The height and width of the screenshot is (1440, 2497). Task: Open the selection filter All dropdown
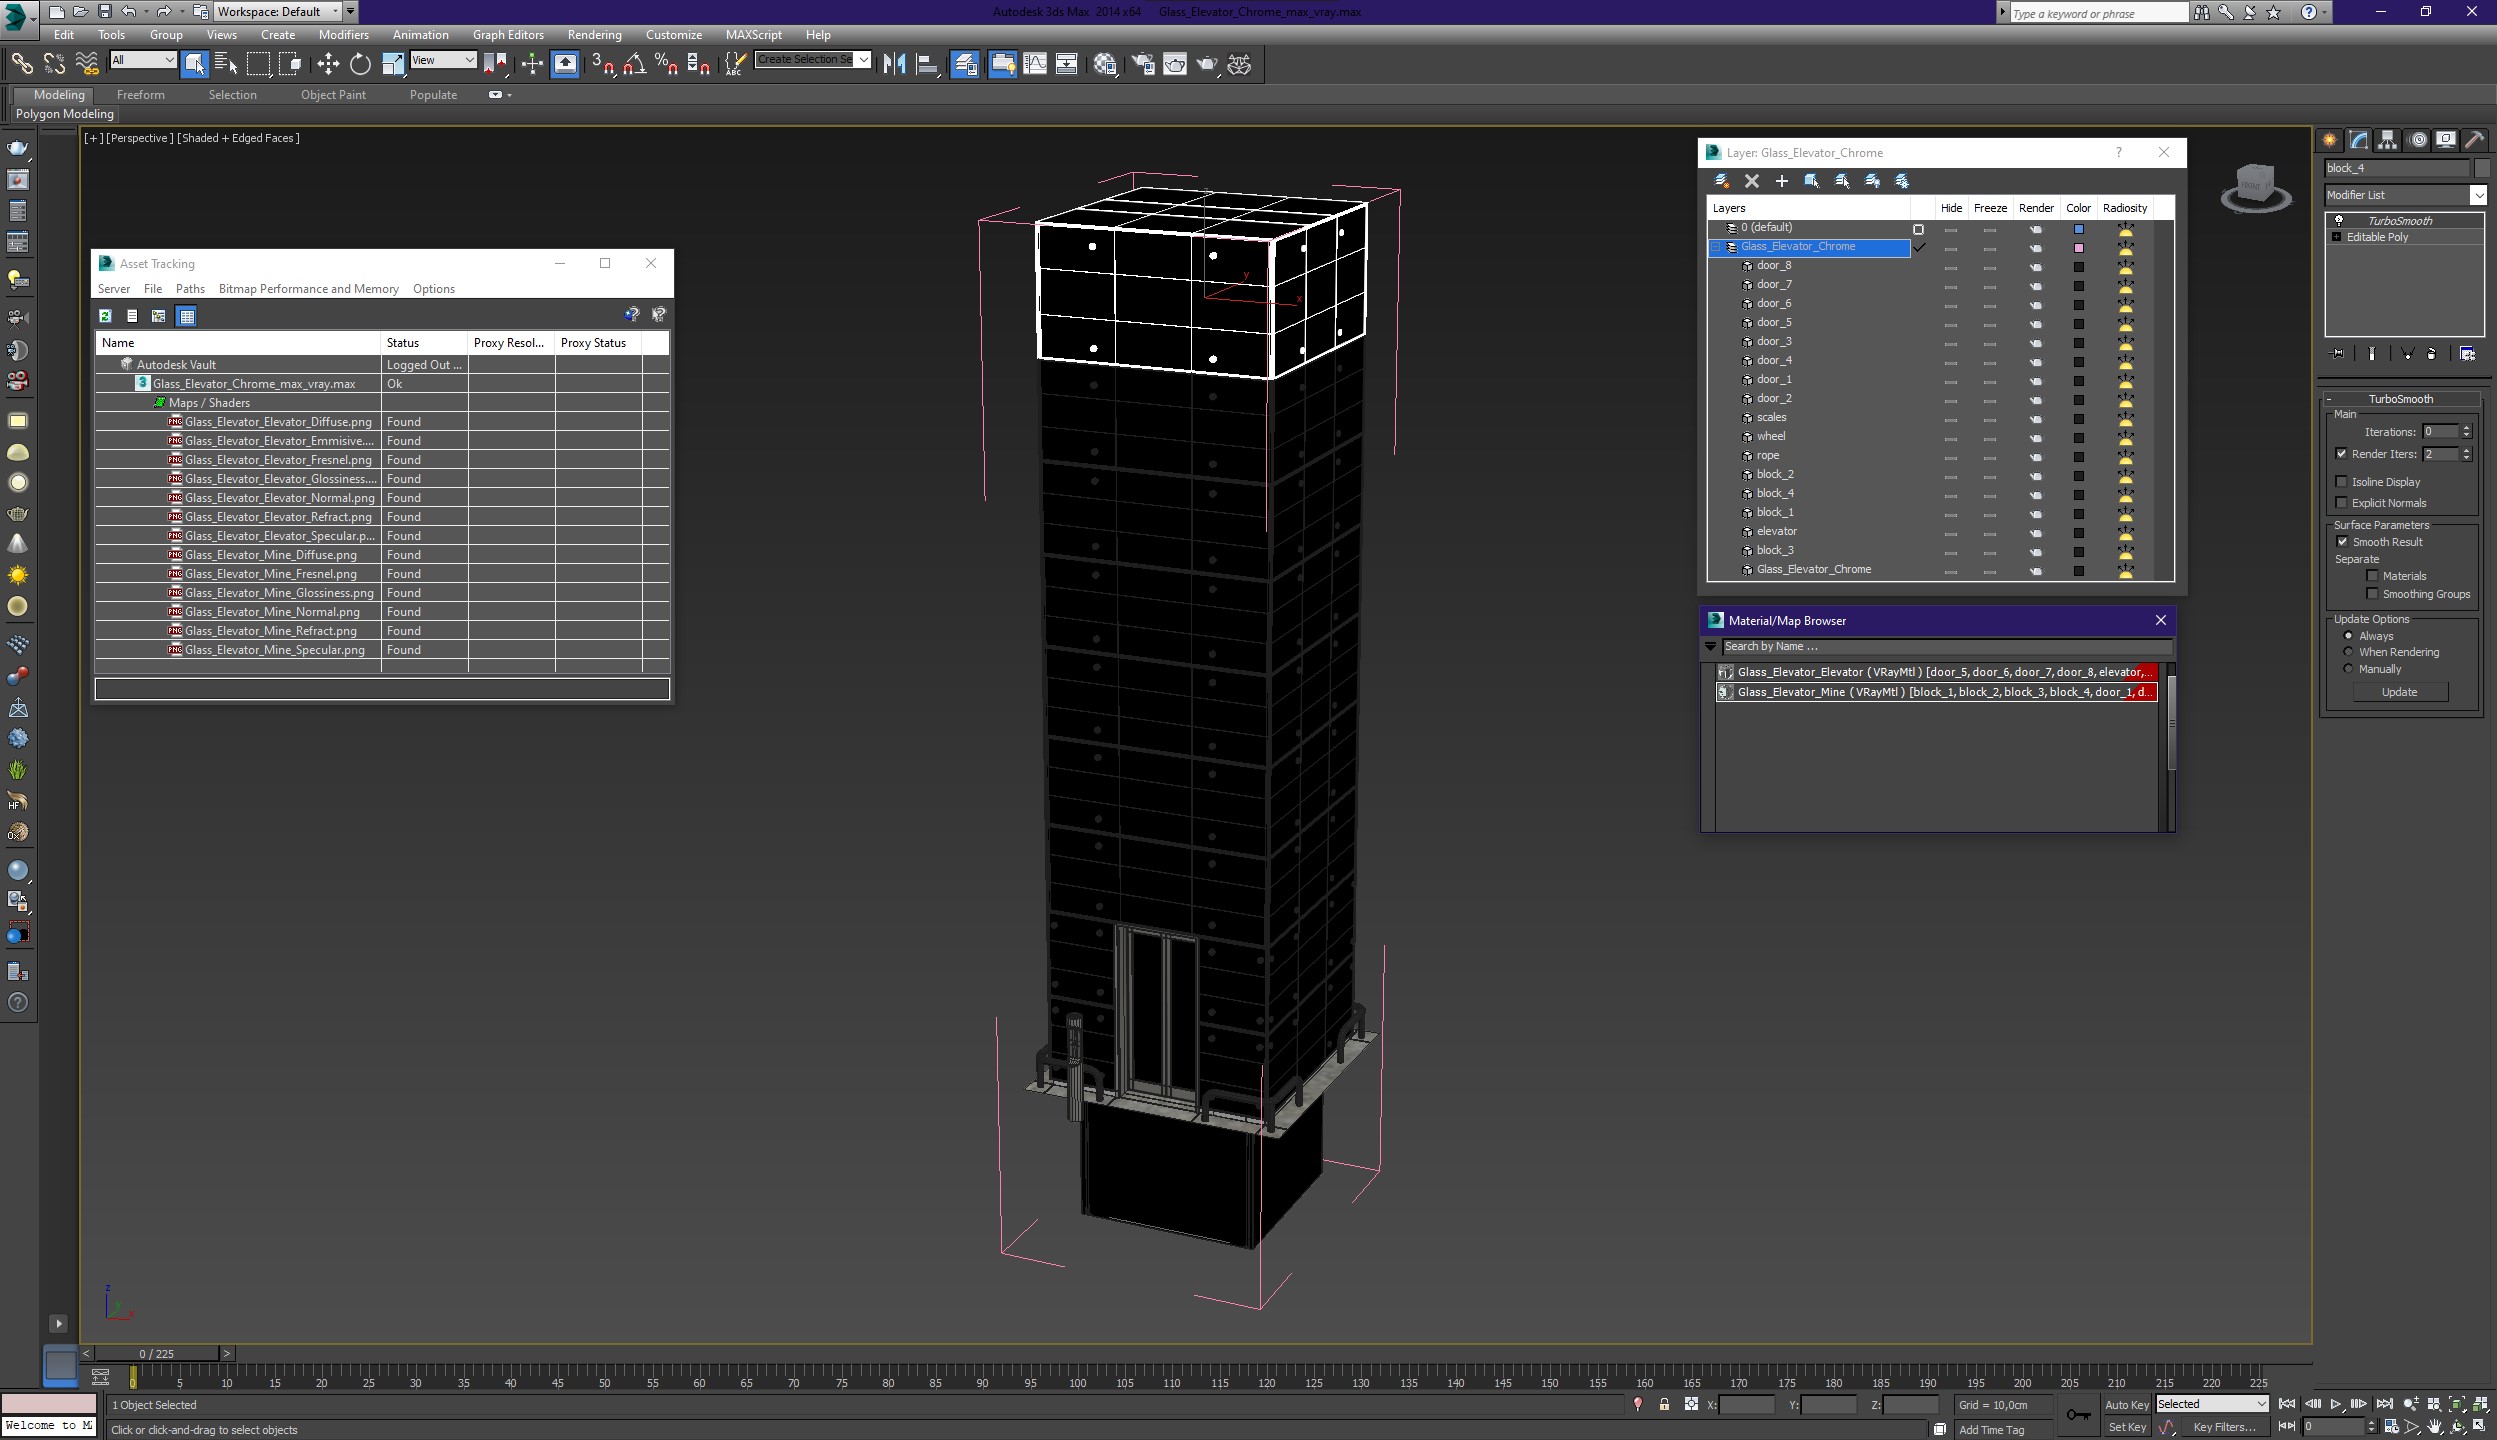(142, 60)
